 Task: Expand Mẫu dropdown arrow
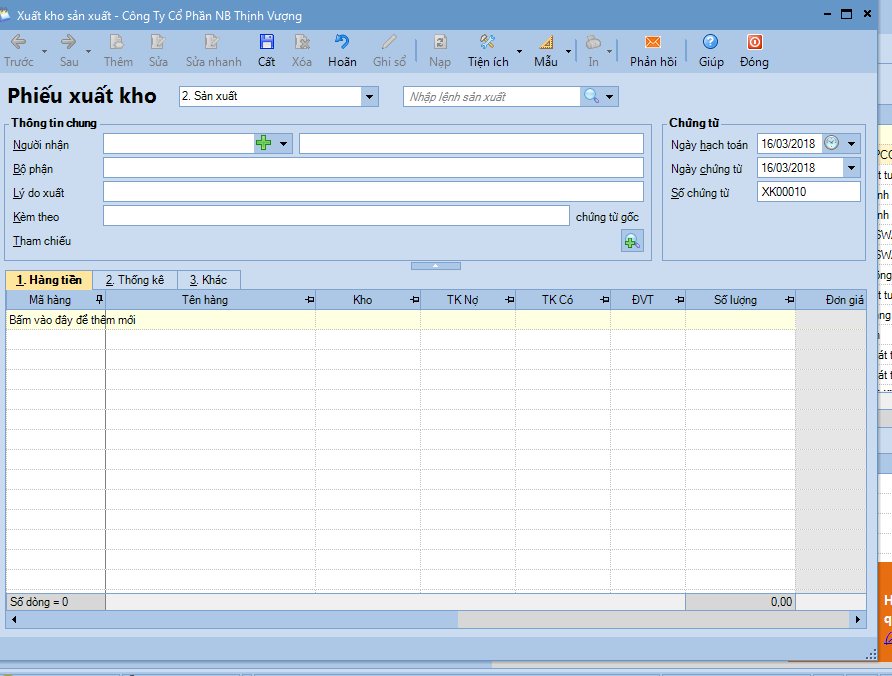pos(568,51)
